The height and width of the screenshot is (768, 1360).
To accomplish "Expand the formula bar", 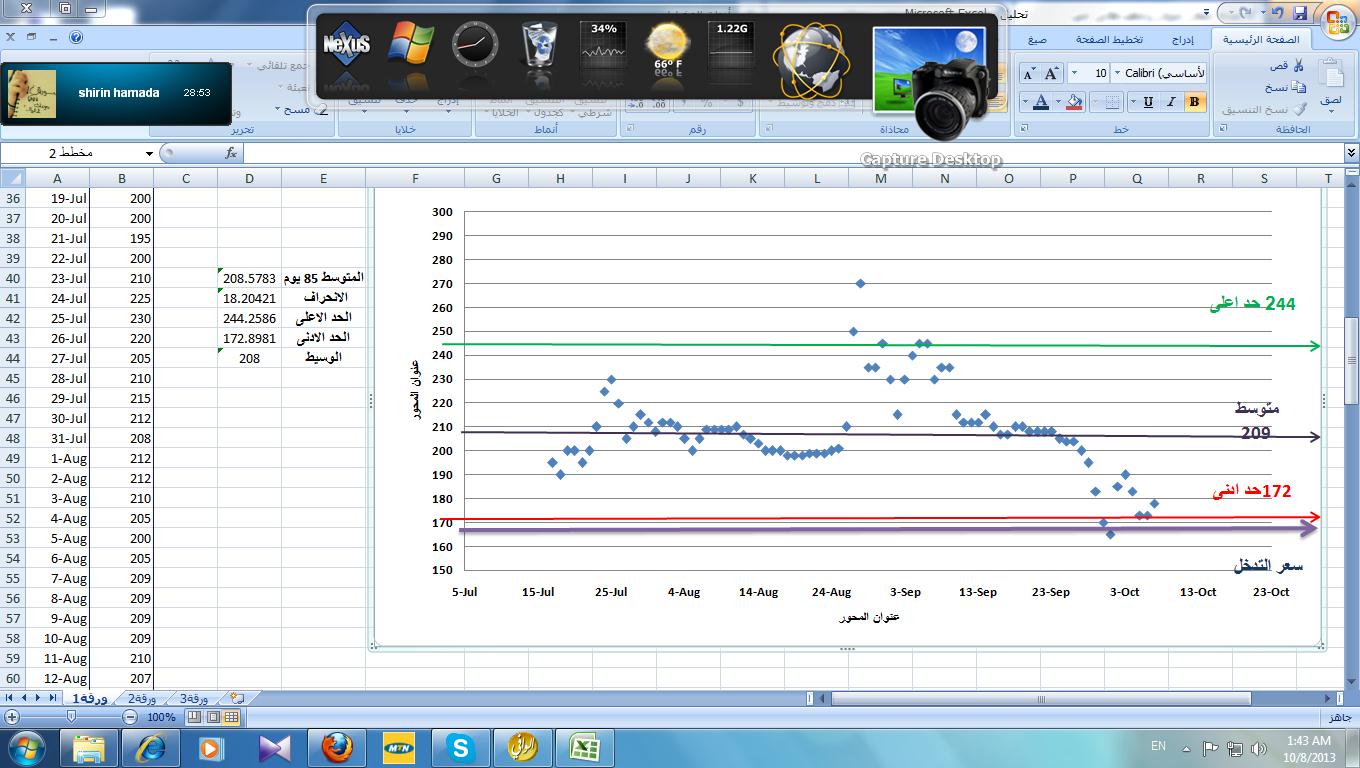I will pos(1351,153).
